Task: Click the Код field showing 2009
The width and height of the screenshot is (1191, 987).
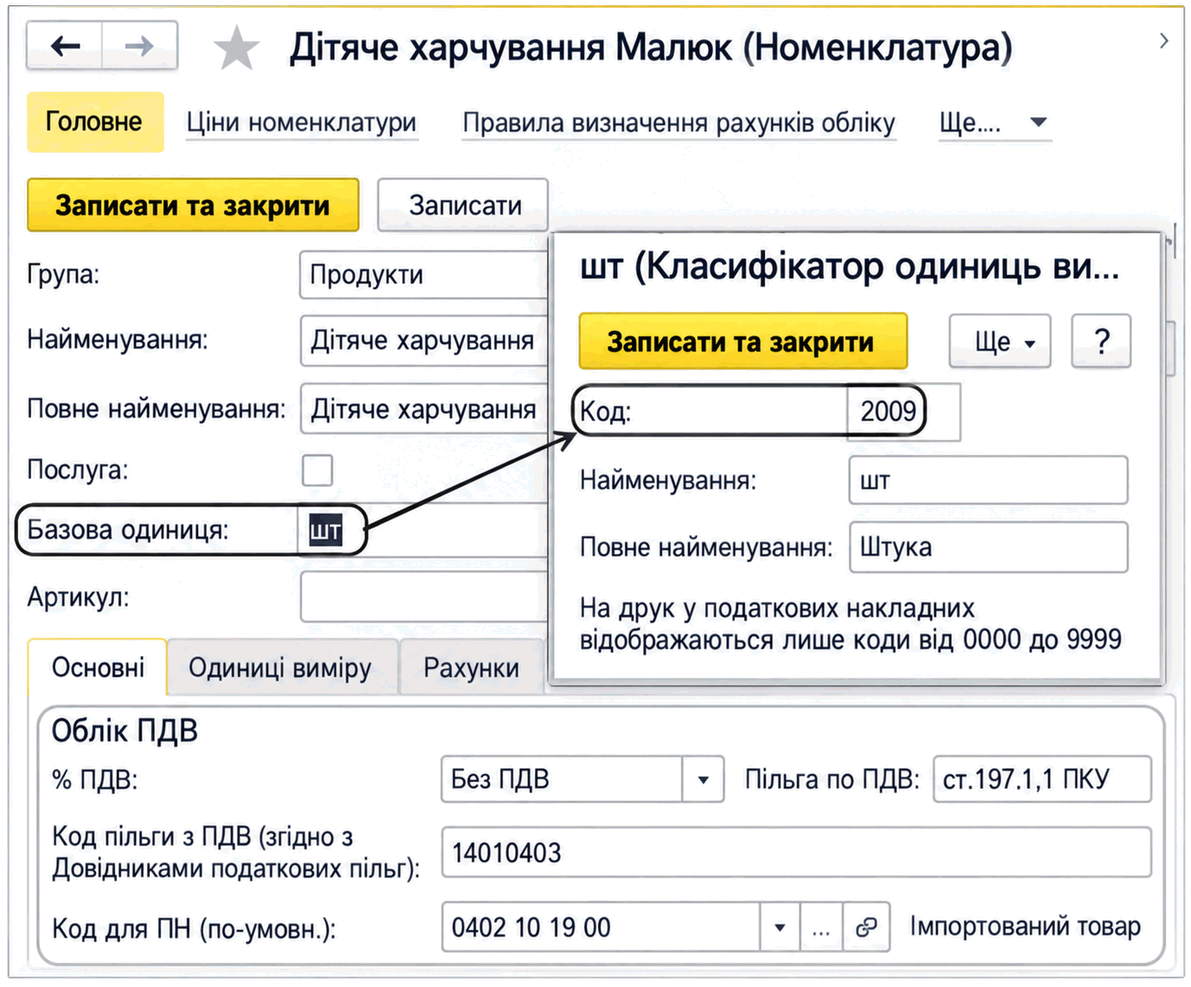Action: pos(904,412)
